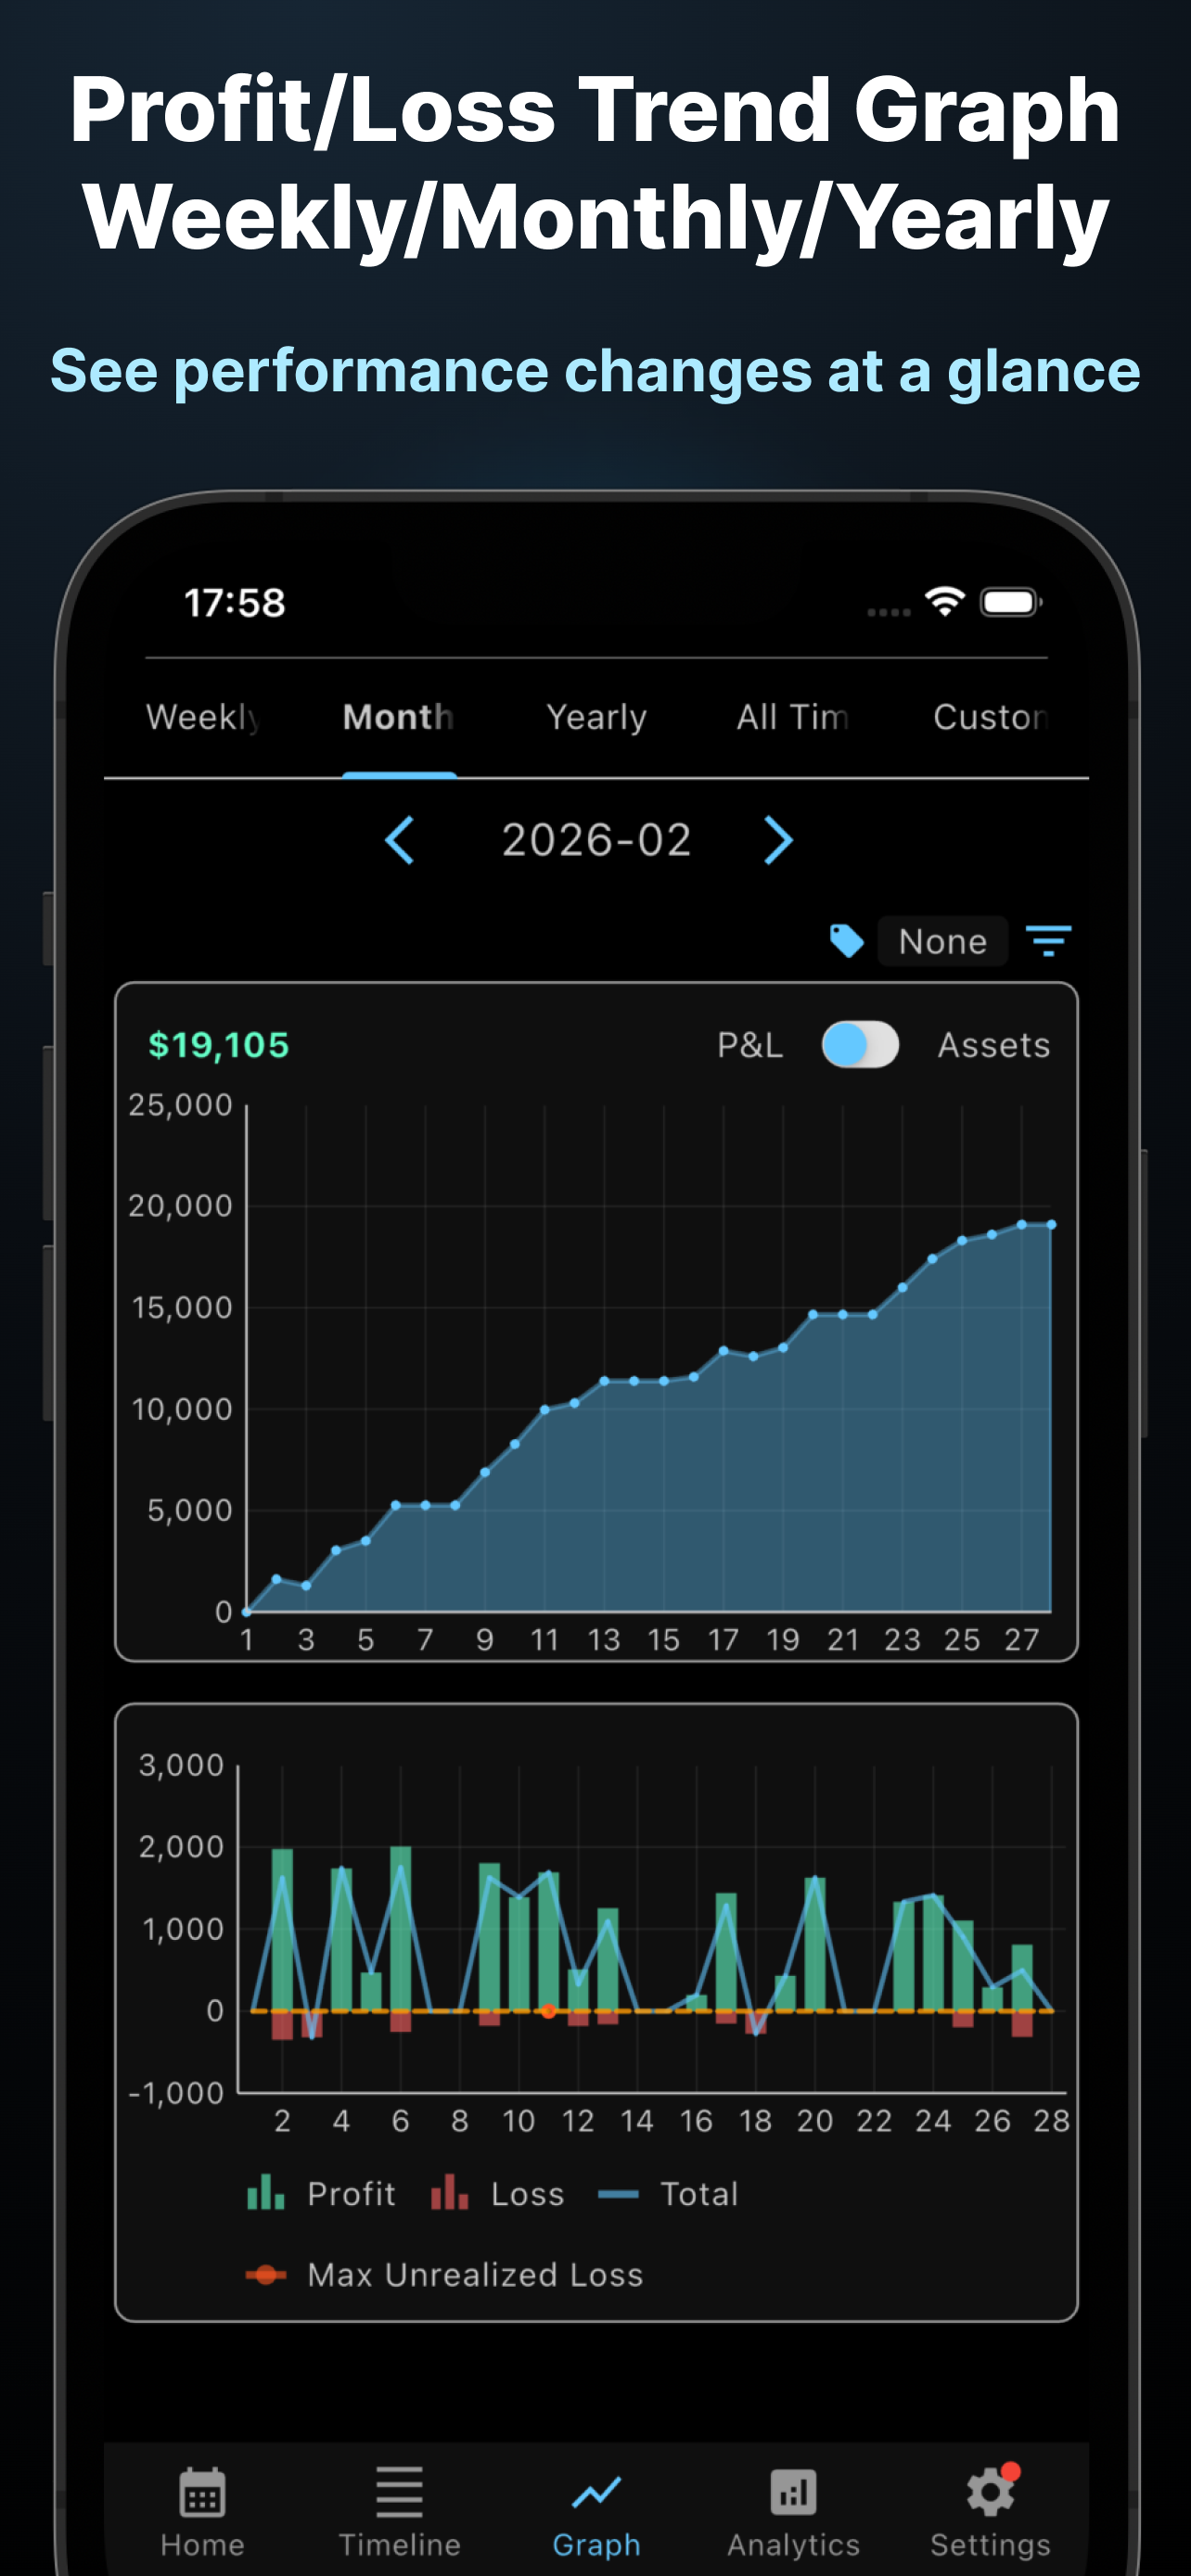Open the Analytics tab in bottom bar
The image size is (1191, 2576).
[x=794, y=2512]
